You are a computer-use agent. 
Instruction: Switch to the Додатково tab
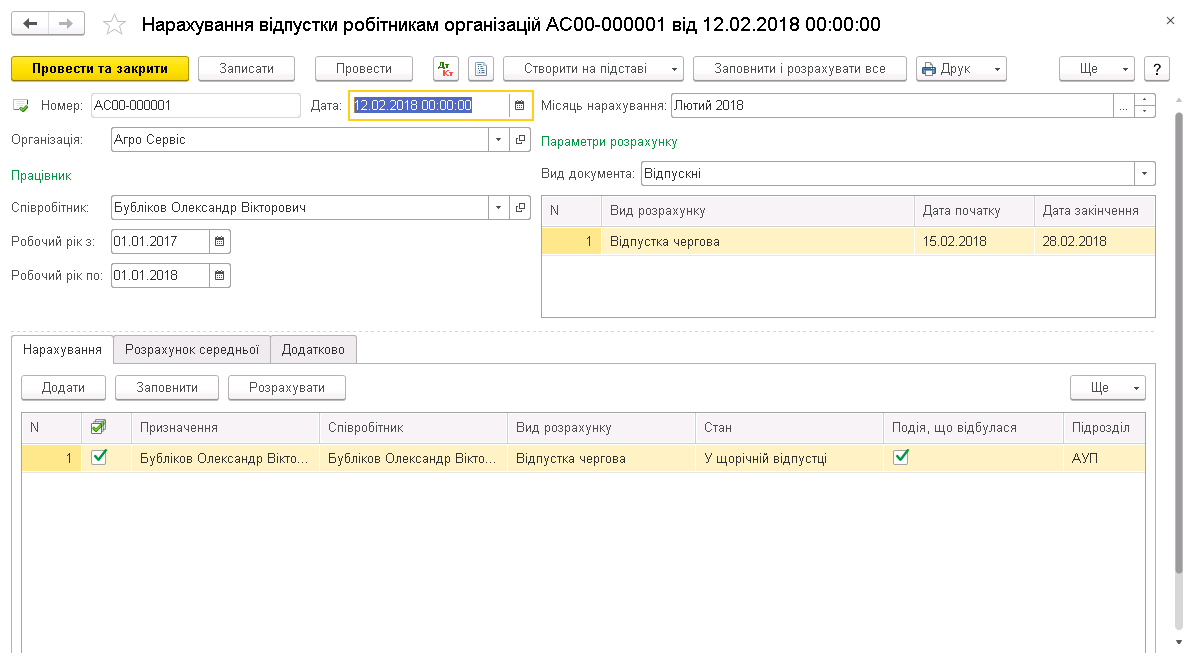coord(313,349)
